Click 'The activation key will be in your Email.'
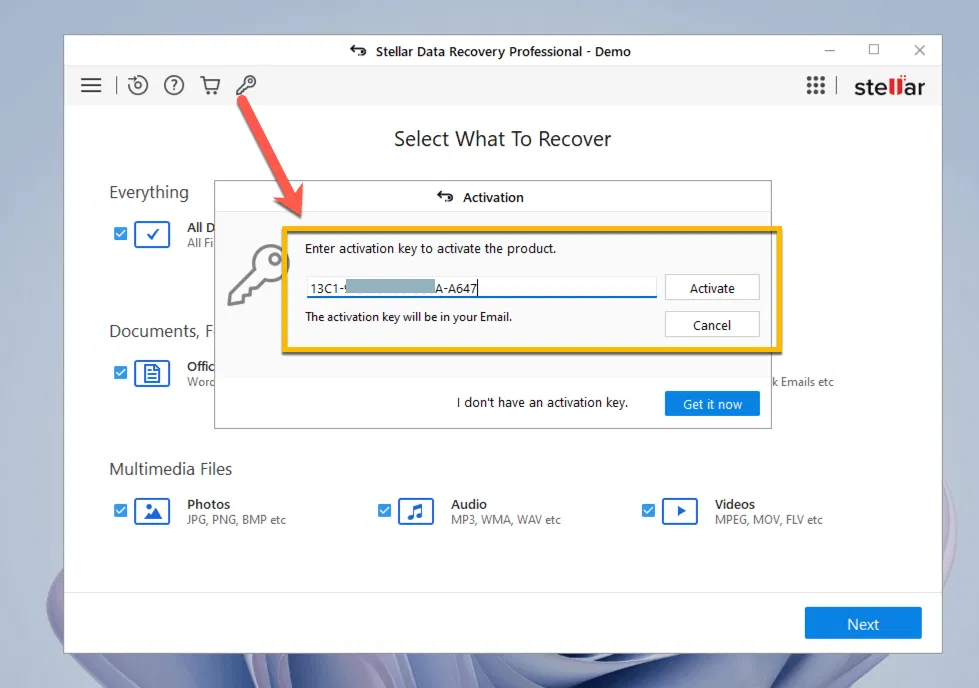Image resolution: width=979 pixels, height=688 pixels. point(408,317)
